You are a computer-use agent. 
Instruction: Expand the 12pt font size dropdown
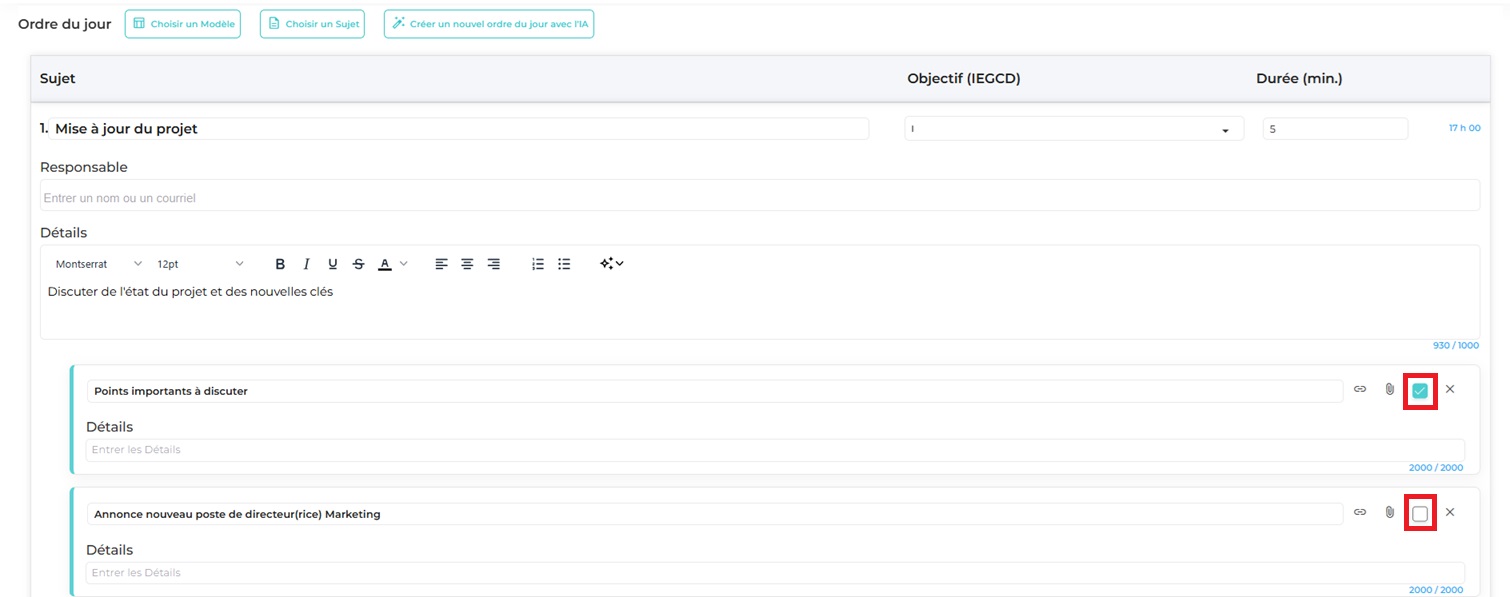click(x=200, y=264)
